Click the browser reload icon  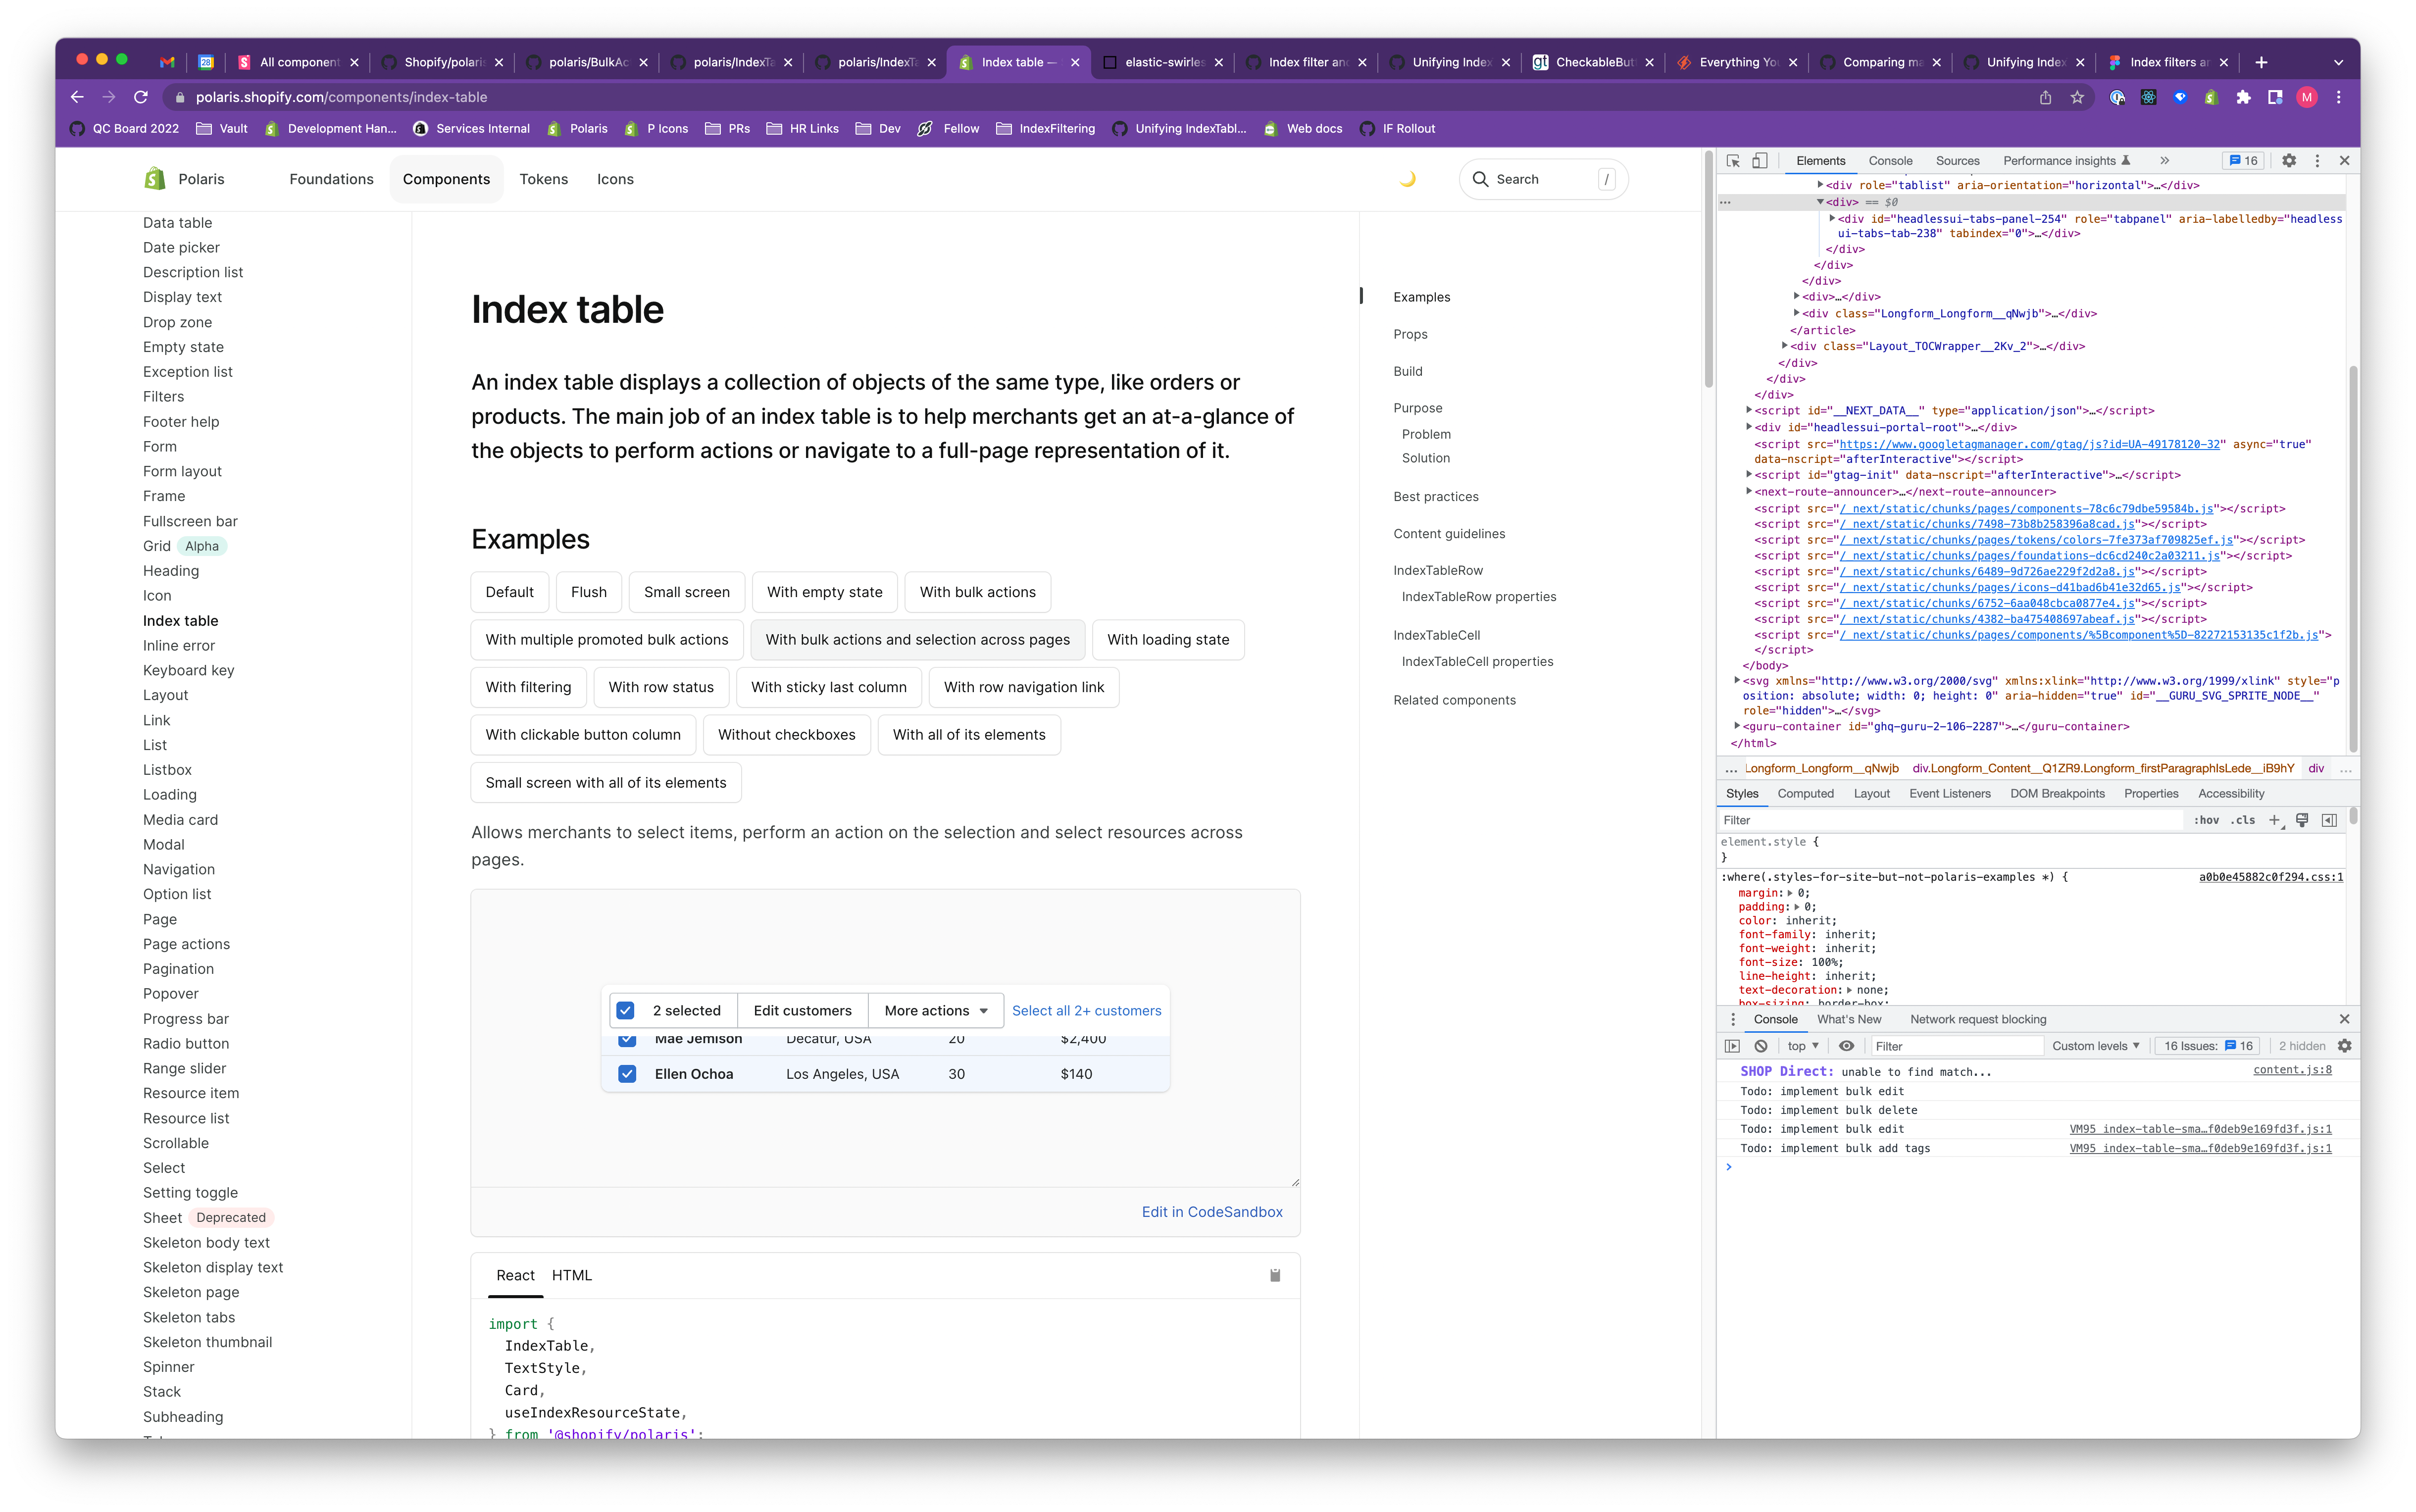tap(141, 97)
